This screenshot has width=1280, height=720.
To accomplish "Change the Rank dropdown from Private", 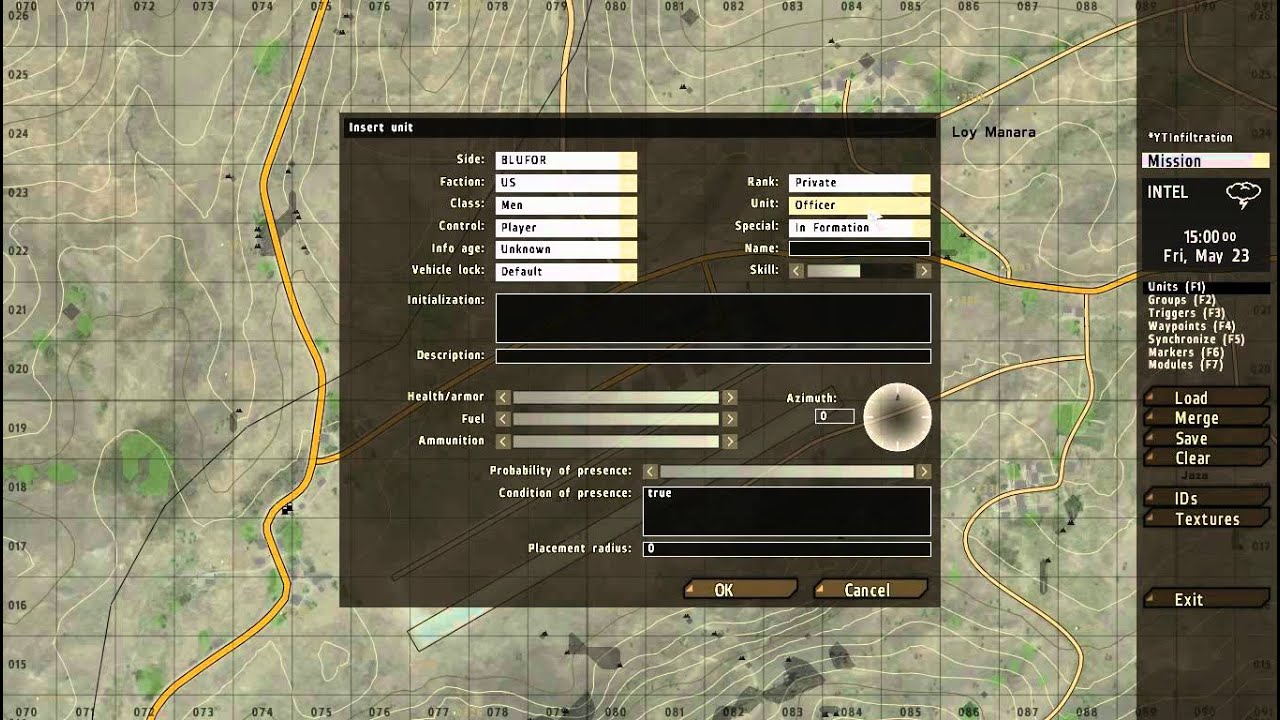I will pyautogui.click(x=859, y=183).
